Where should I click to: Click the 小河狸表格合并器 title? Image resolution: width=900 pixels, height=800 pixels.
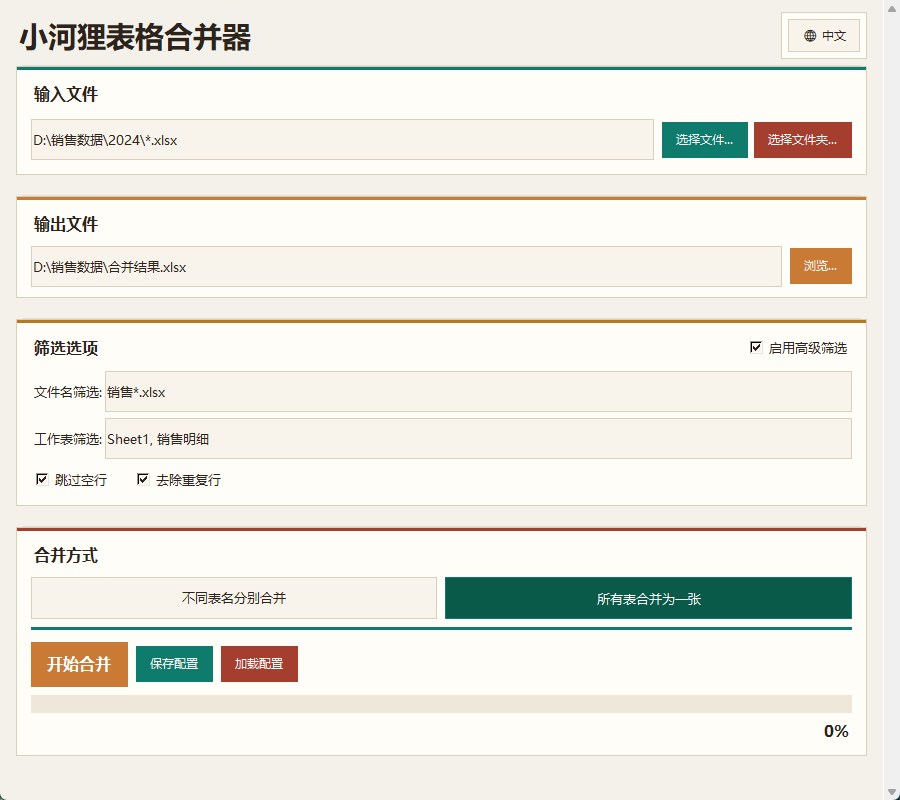click(135, 38)
